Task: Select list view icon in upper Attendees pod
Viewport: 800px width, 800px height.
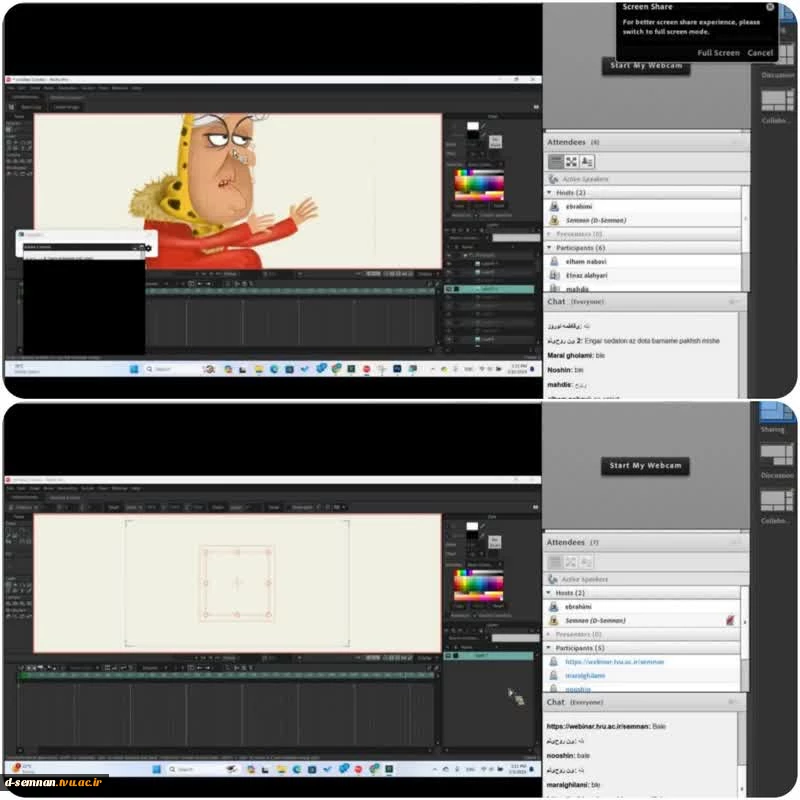Action: click(x=556, y=162)
